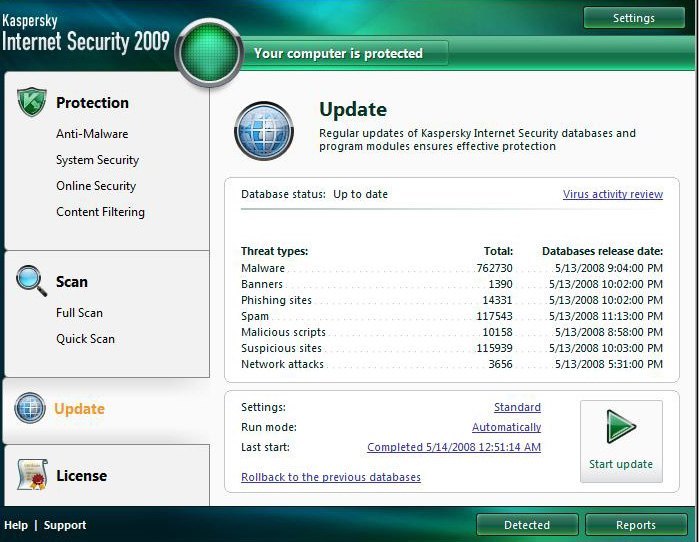Open the Settings button at top

pos(634,18)
